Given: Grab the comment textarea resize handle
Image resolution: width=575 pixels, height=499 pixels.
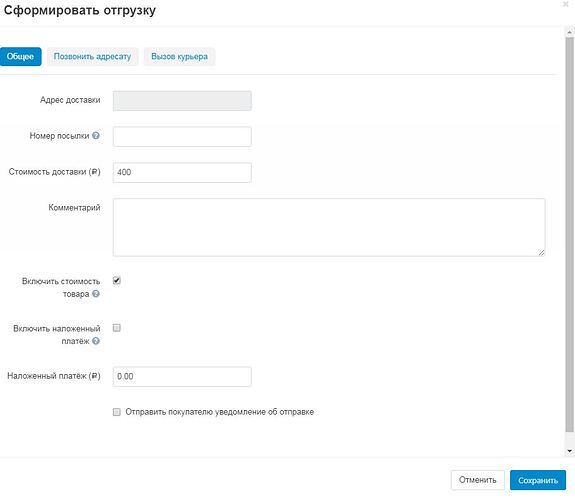Looking at the screenshot, I should [542, 253].
